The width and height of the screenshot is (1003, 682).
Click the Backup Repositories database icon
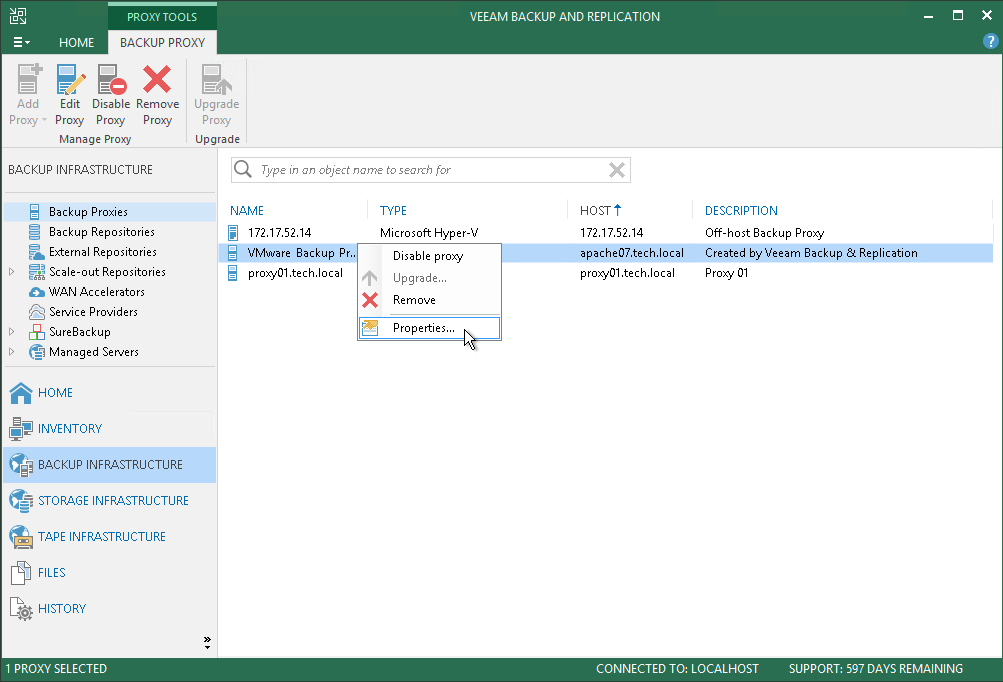[x=35, y=232]
